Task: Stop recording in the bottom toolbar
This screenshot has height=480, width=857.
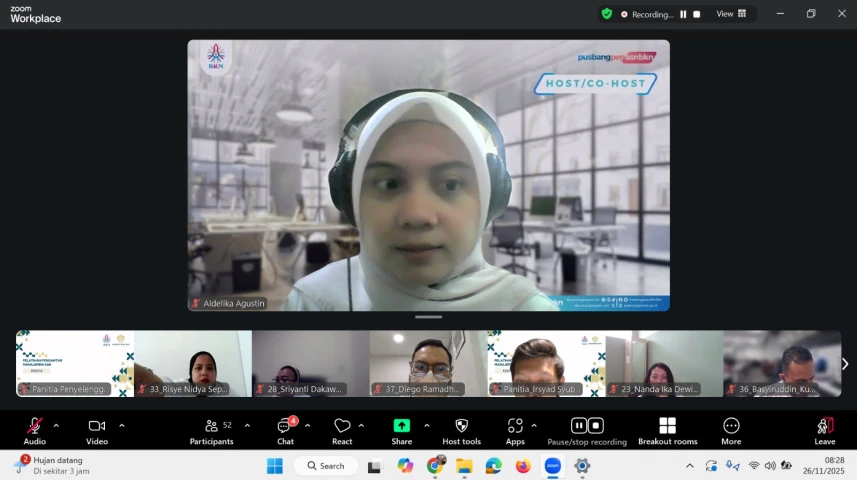Action: pyautogui.click(x=596, y=425)
